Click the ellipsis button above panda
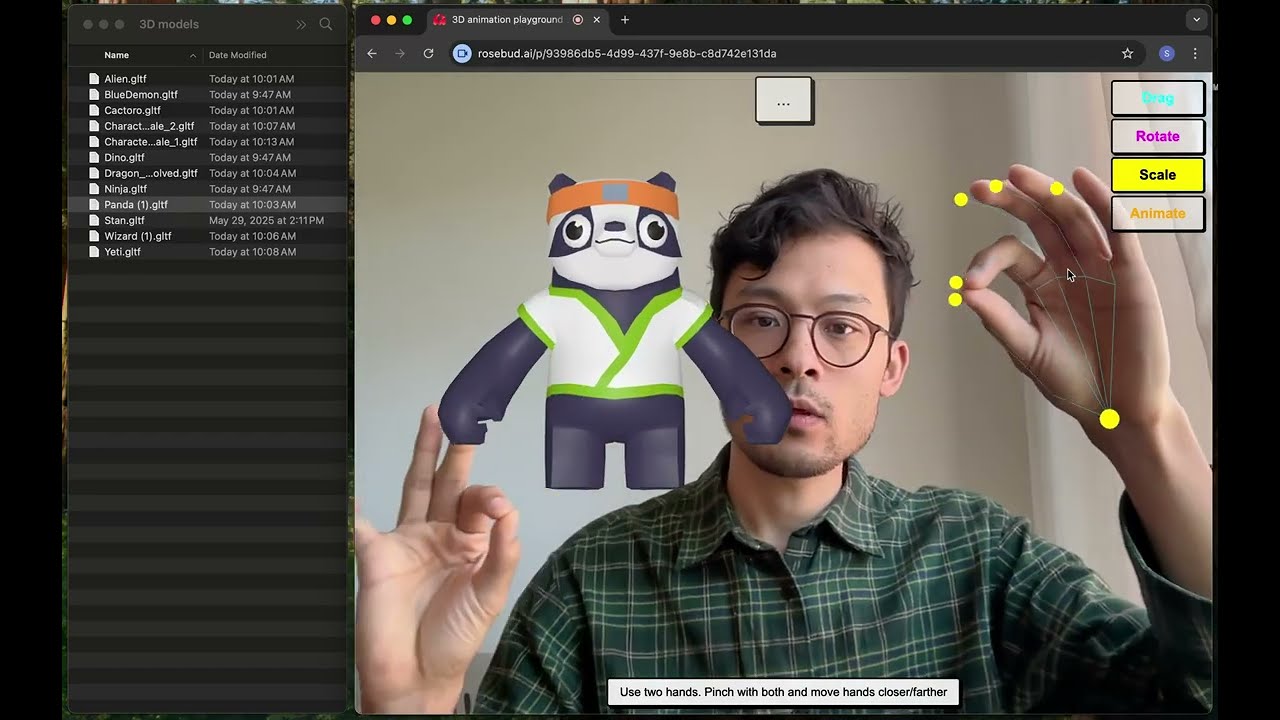Viewport: 1280px width, 720px height. 783,101
